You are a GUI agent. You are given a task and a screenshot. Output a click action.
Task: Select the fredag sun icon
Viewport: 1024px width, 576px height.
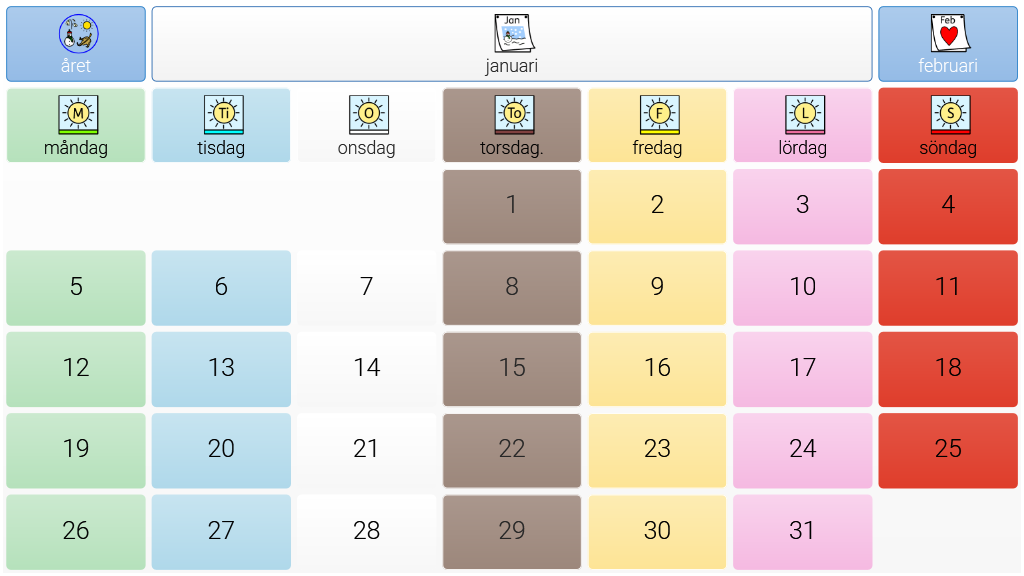(x=658, y=114)
